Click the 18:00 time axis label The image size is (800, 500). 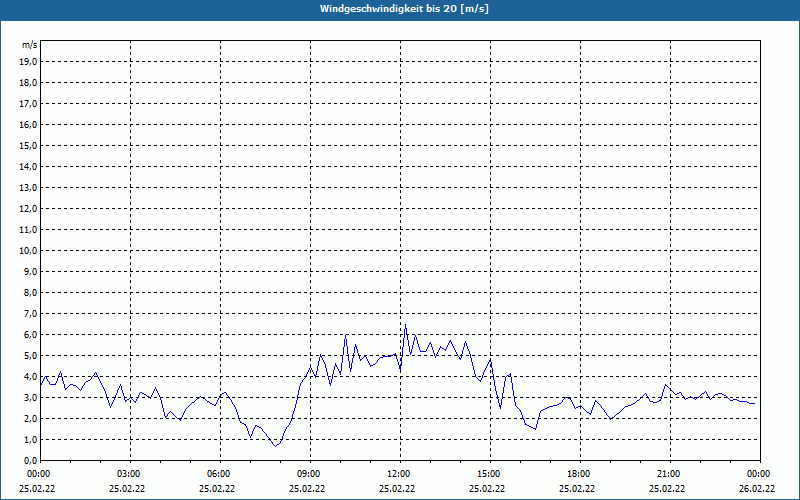pos(578,474)
